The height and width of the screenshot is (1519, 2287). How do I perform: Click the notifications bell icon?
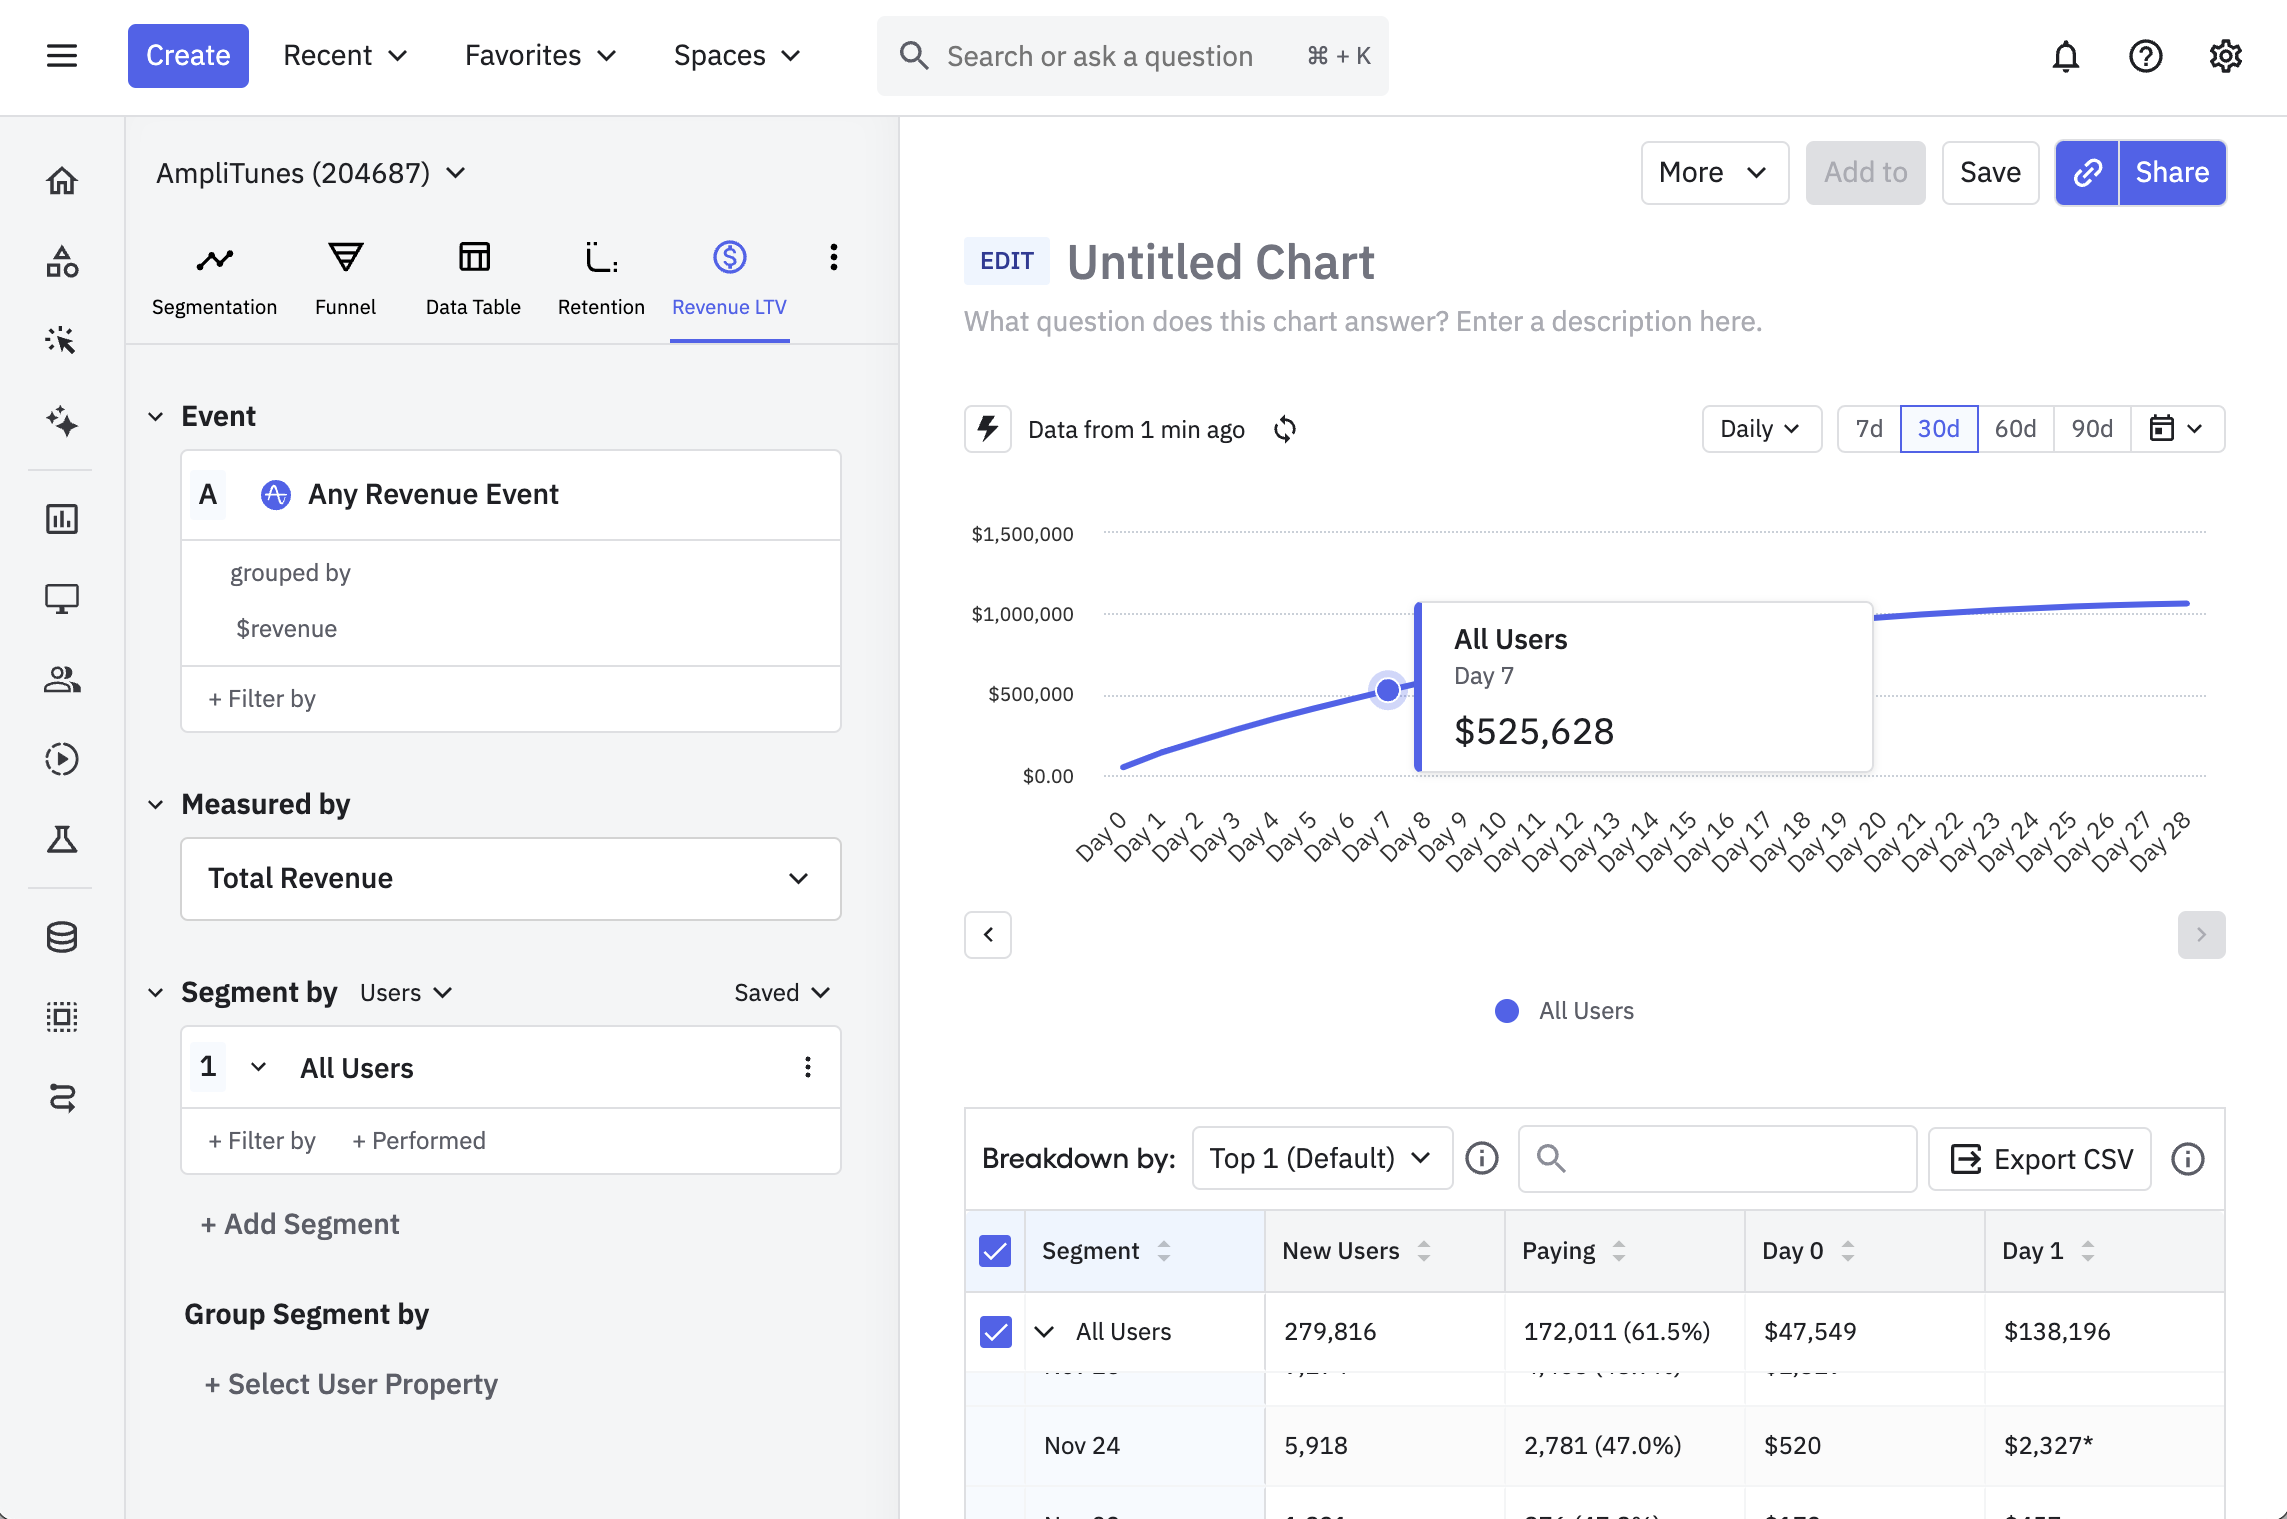2065,56
